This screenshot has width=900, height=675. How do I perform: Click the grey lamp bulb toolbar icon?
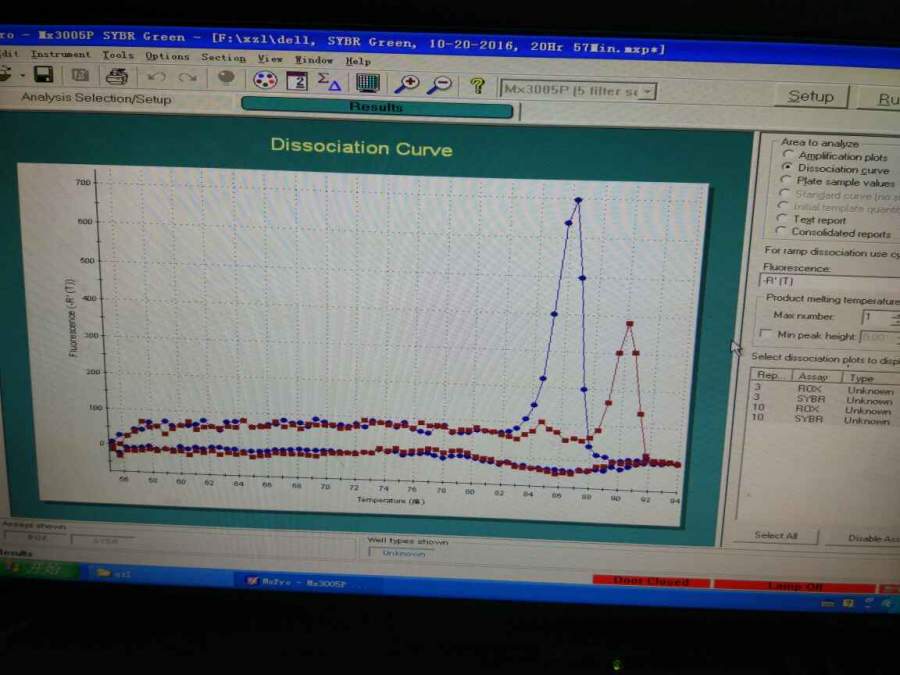[226, 79]
